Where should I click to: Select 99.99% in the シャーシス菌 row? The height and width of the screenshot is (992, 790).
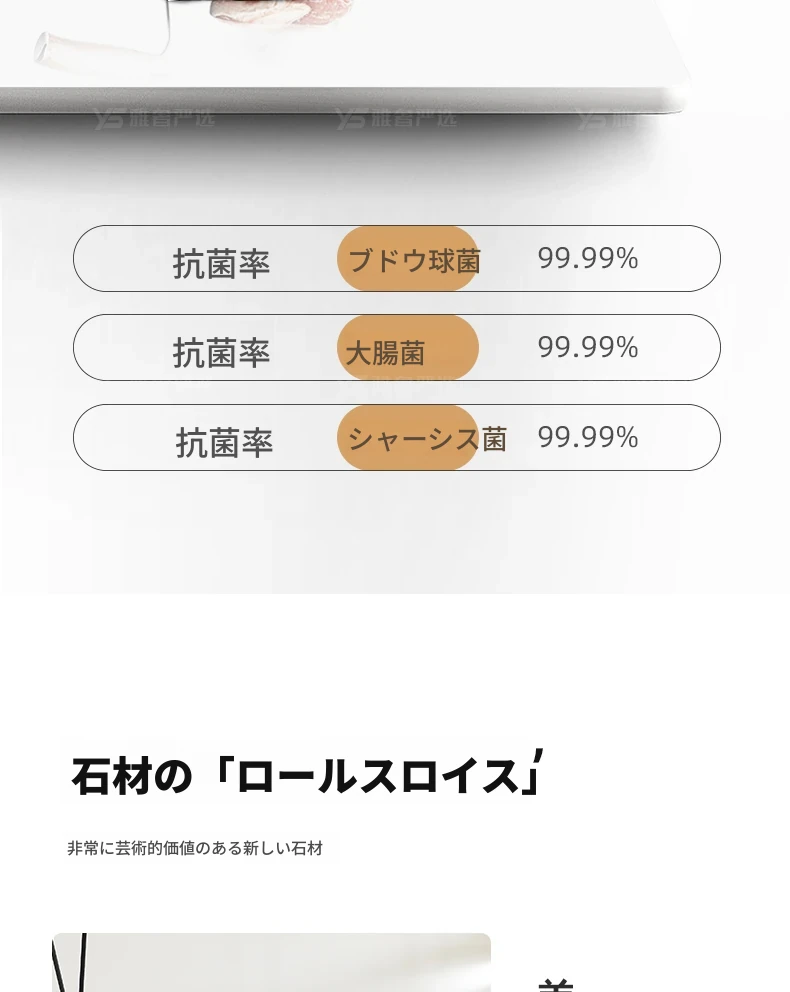(587, 437)
